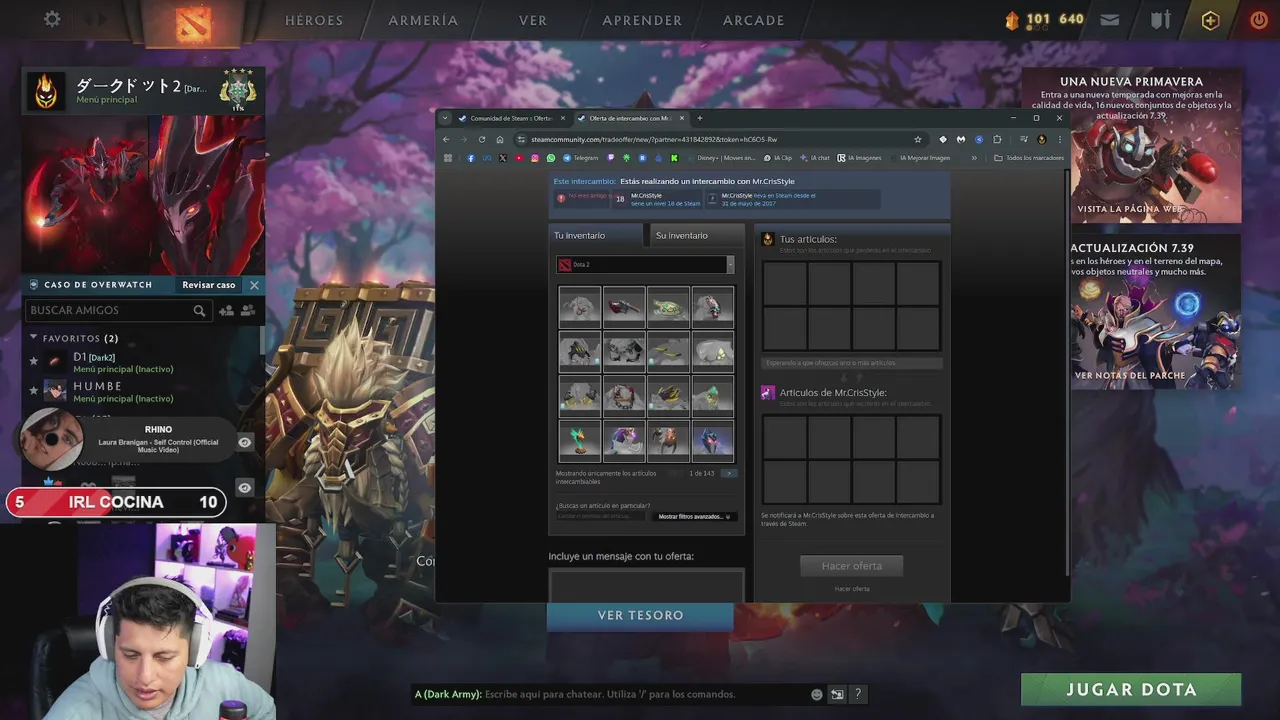Click the browser home icon
This screenshot has height=720, width=1280.
(x=500, y=139)
